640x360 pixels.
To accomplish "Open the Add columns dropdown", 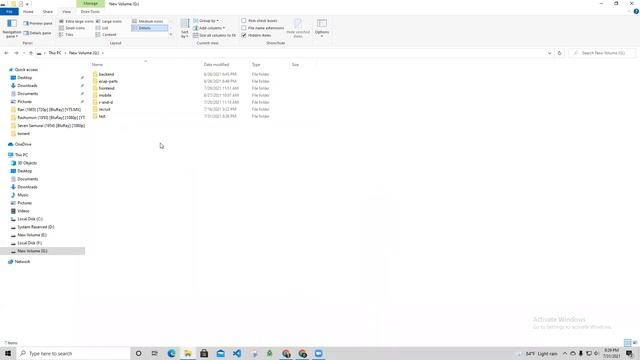I will point(209,28).
